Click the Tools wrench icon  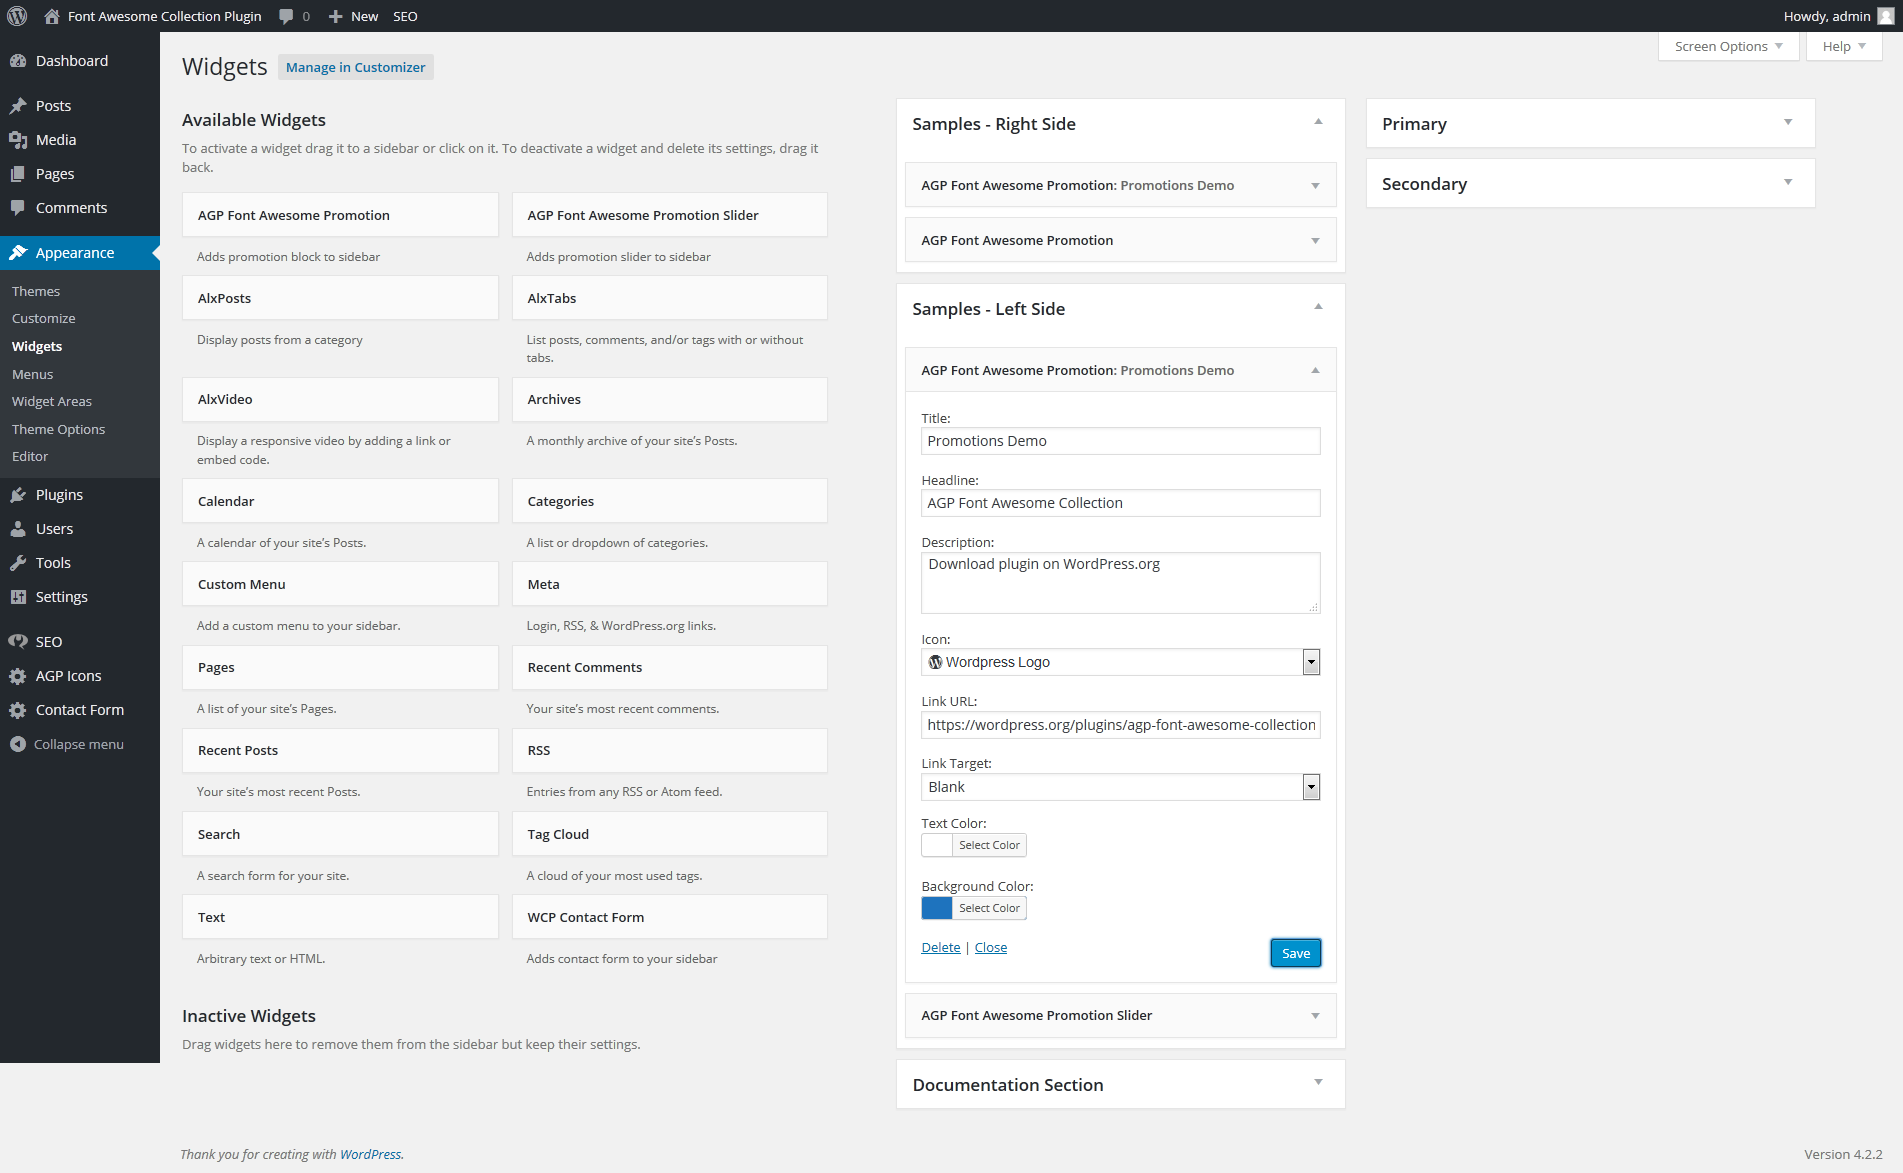[x=18, y=562]
